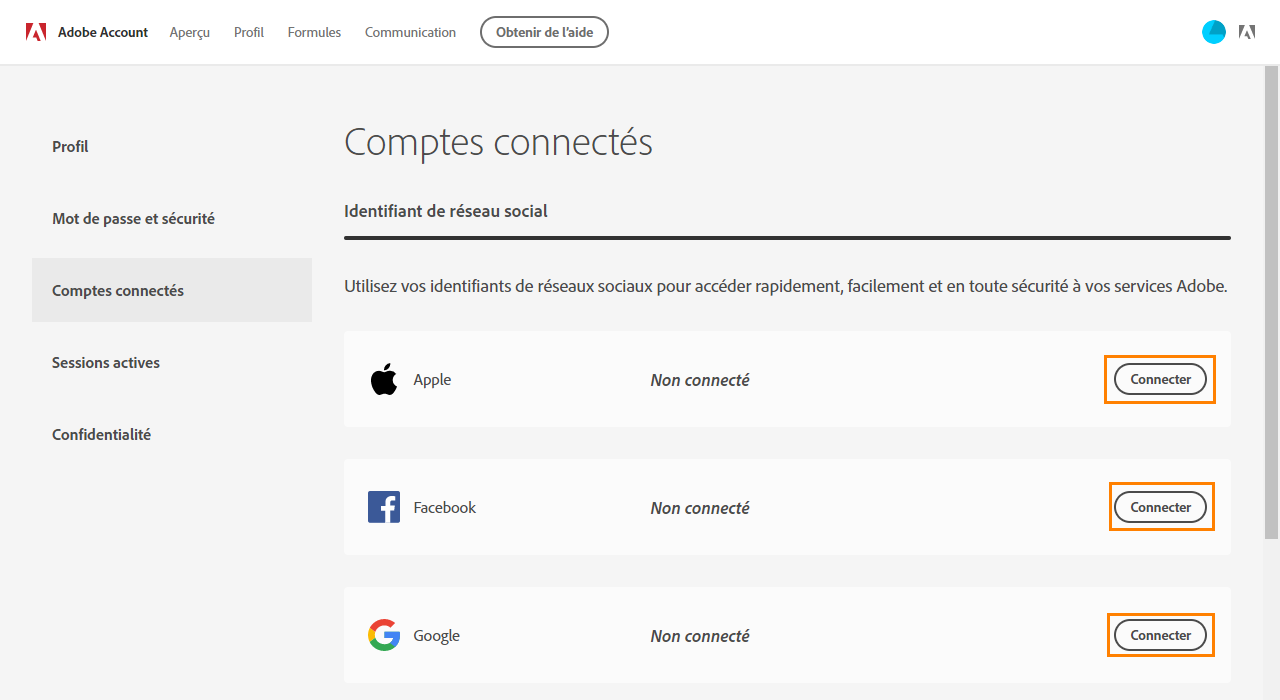This screenshot has height=700, width=1280.
Task: Open the user profile avatar
Action: point(1214,32)
